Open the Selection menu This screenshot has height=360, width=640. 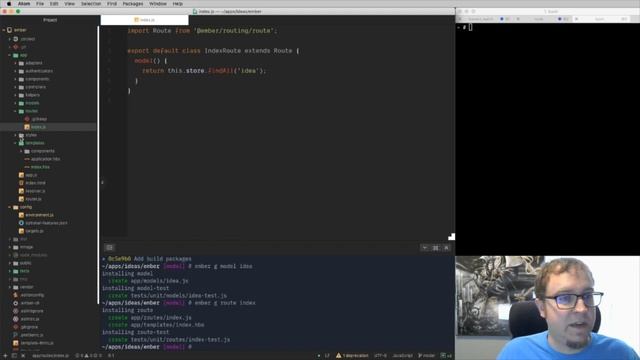coord(91,4)
